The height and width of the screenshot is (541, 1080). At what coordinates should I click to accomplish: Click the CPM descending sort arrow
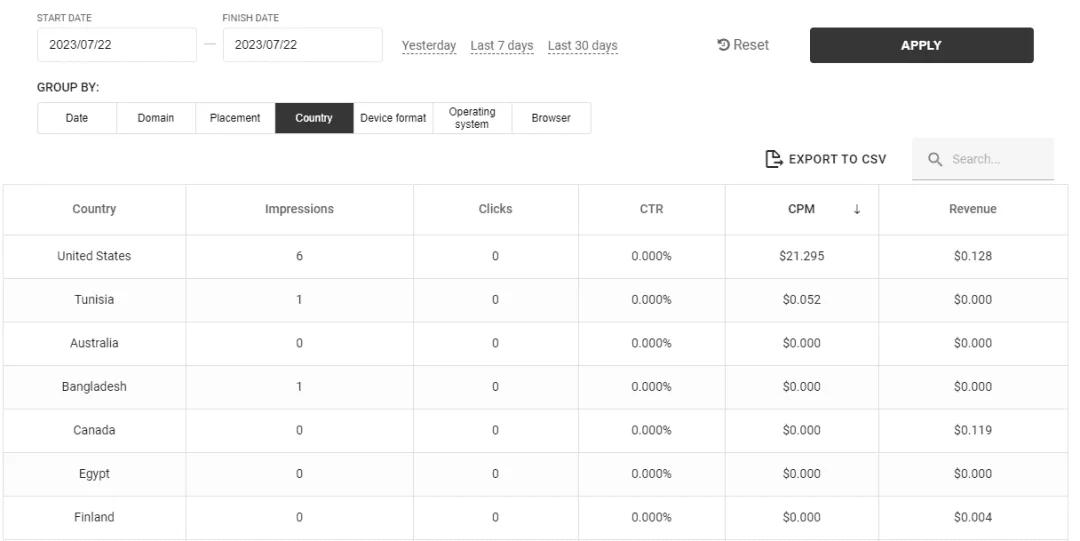click(x=857, y=209)
